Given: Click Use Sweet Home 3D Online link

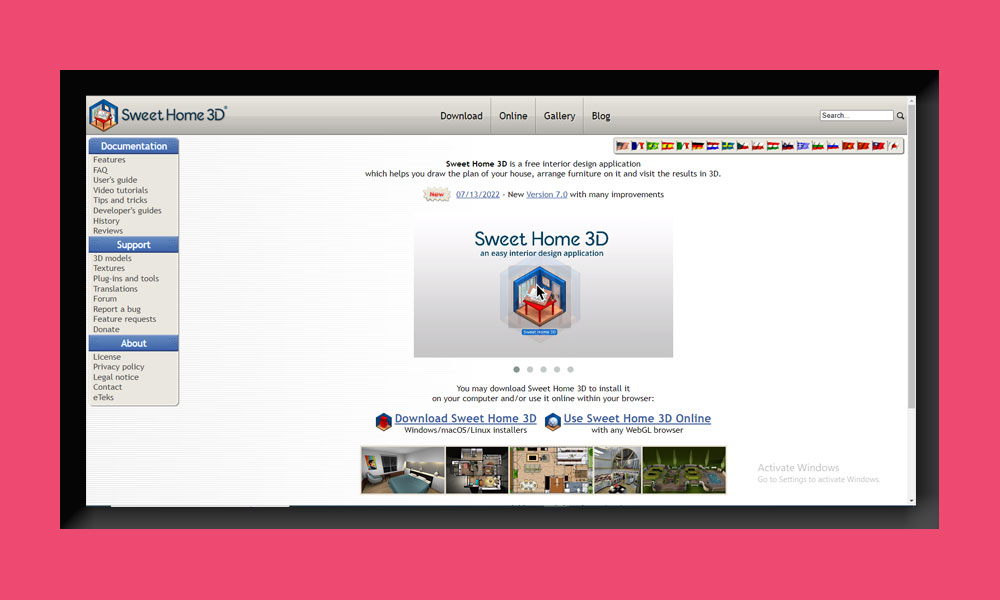Looking at the screenshot, I should click(x=637, y=418).
